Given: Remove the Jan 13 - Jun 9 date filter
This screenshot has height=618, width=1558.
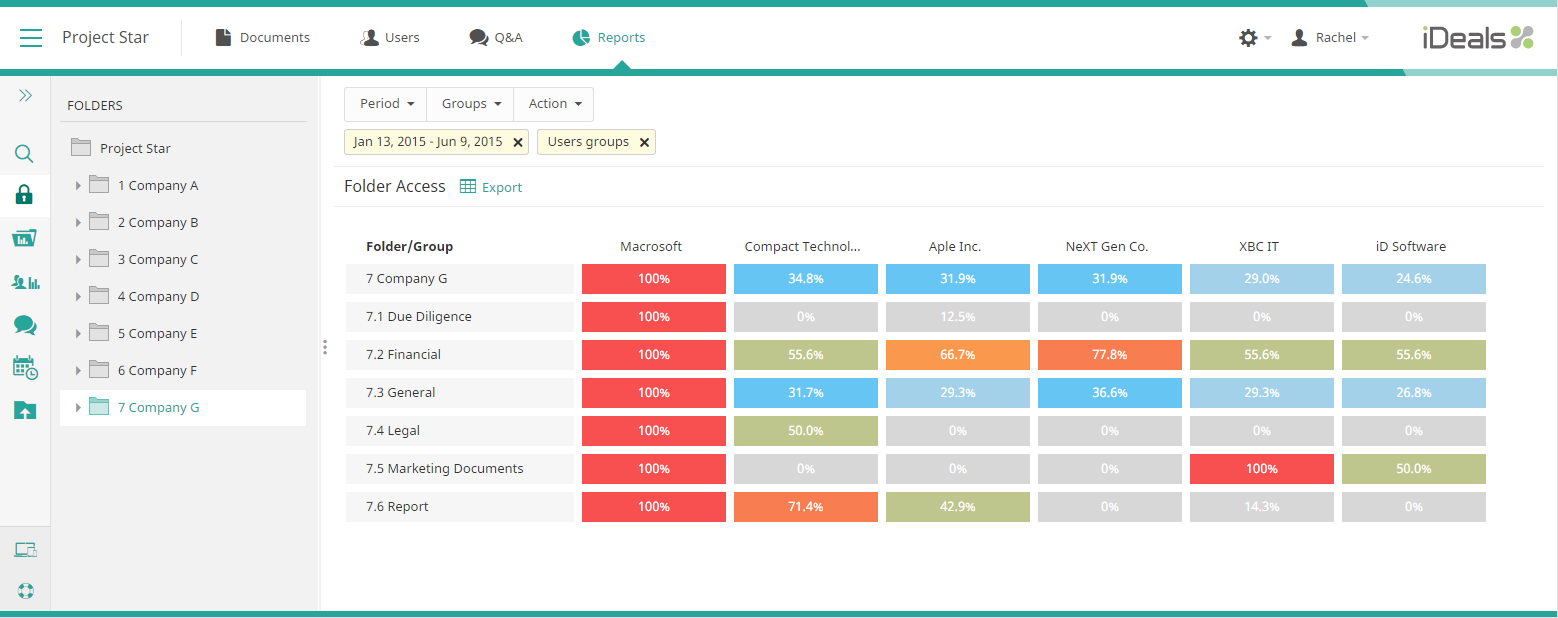Looking at the screenshot, I should coord(517,142).
